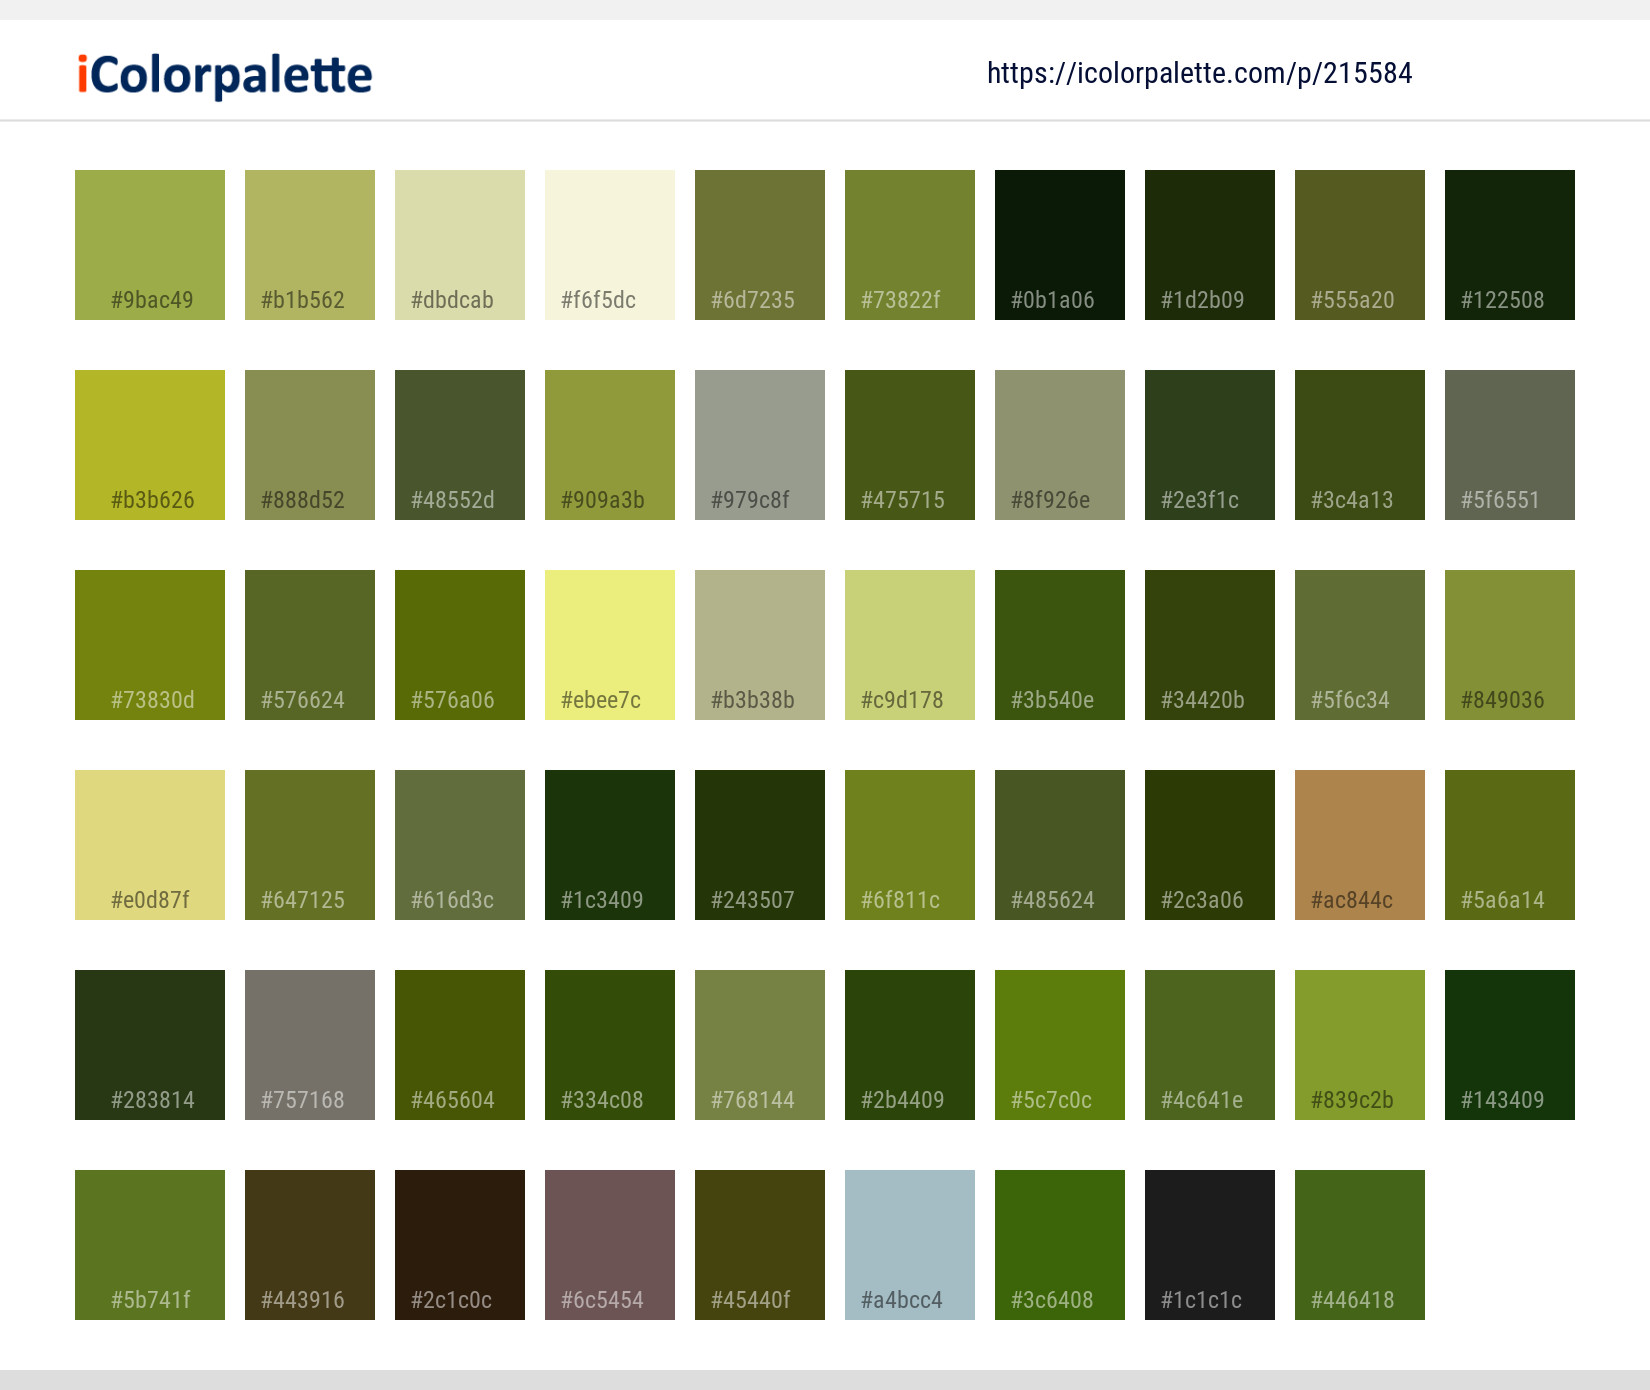Click the #6d7235 swatch
This screenshot has height=1390, width=1650.
coord(760,245)
